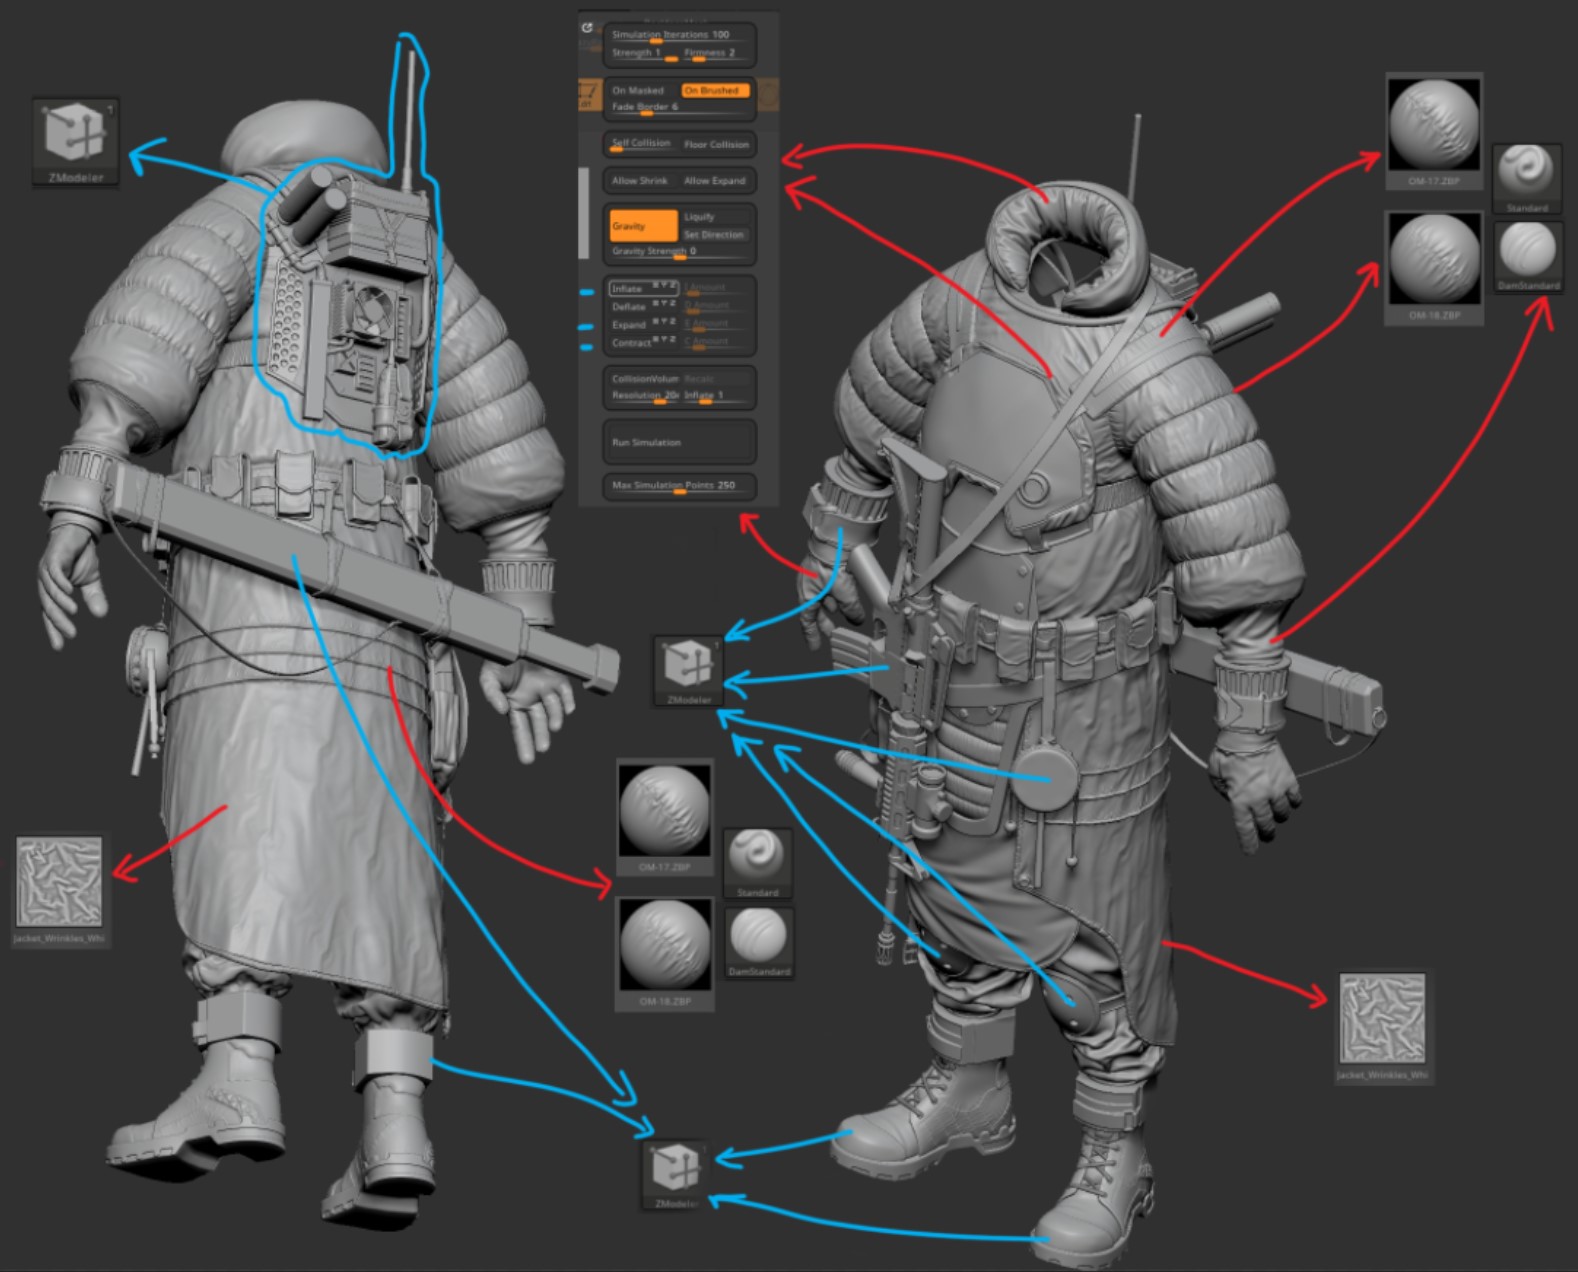The height and width of the screenshot is (1272, 1578).
Task: Pick the DamStandard brush in the upper-right brush set
Action: (x=1528, y=256)
